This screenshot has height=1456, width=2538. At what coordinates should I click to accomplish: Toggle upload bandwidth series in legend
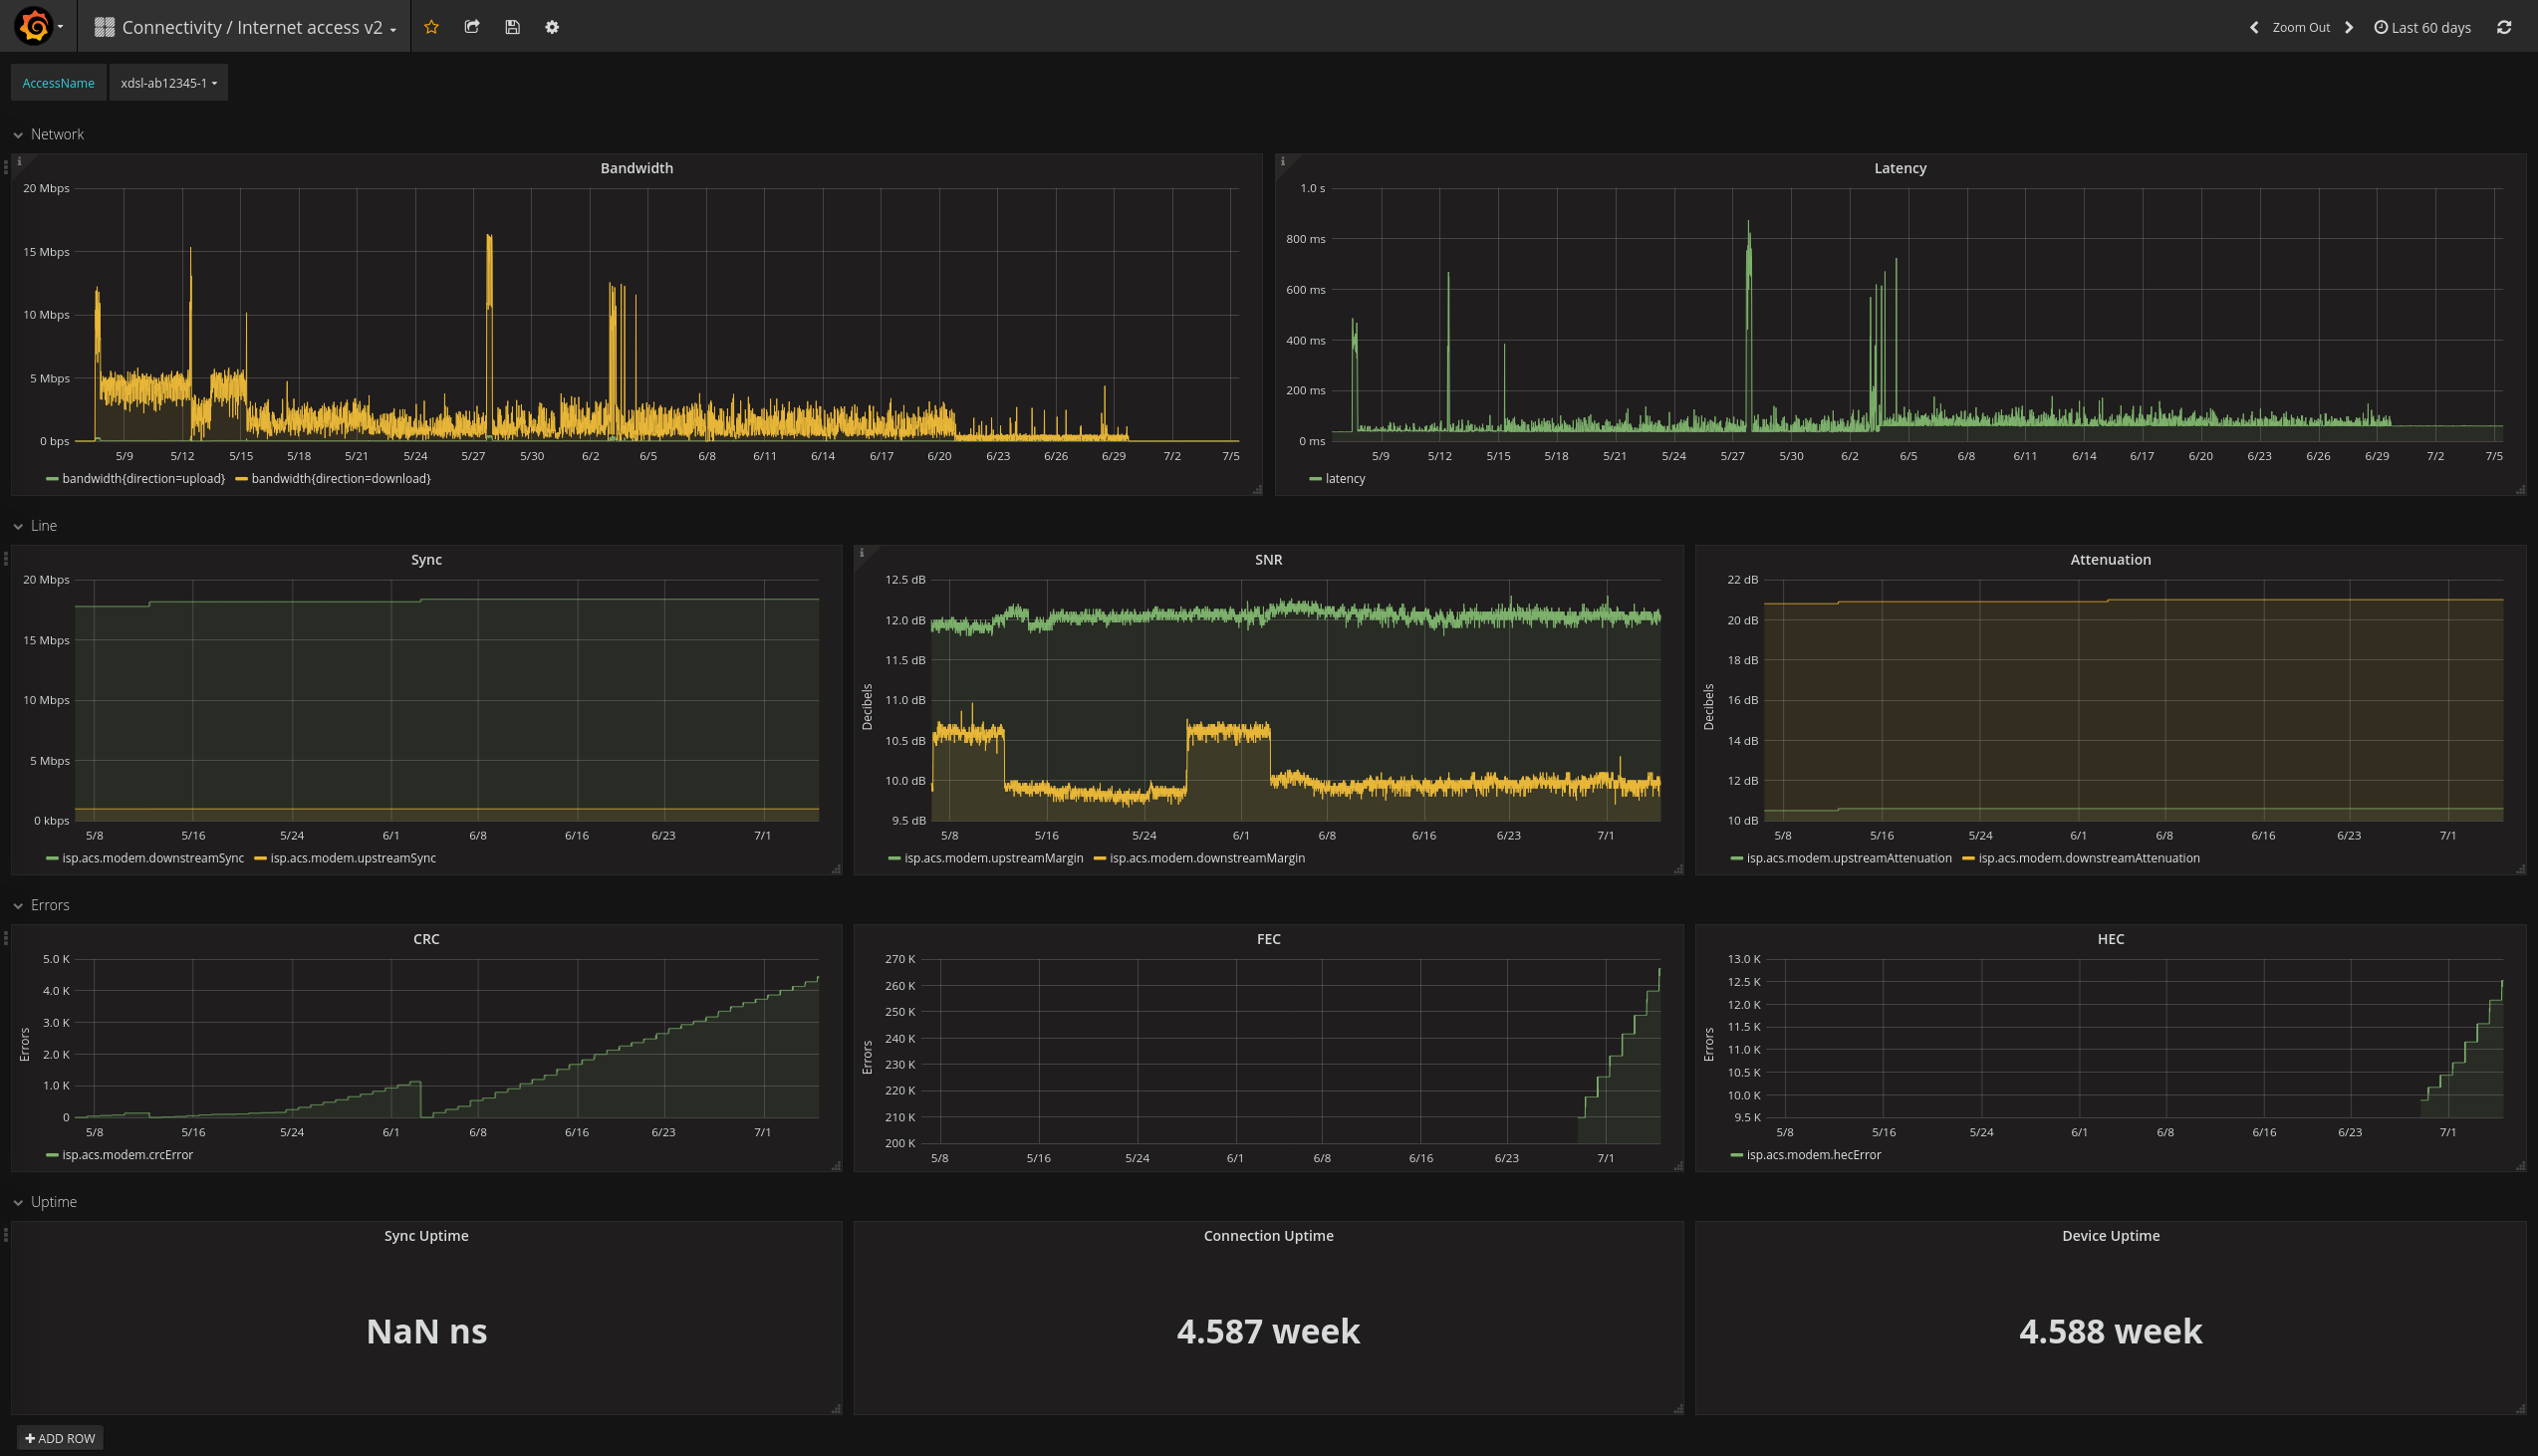click(x=143, y=479)
